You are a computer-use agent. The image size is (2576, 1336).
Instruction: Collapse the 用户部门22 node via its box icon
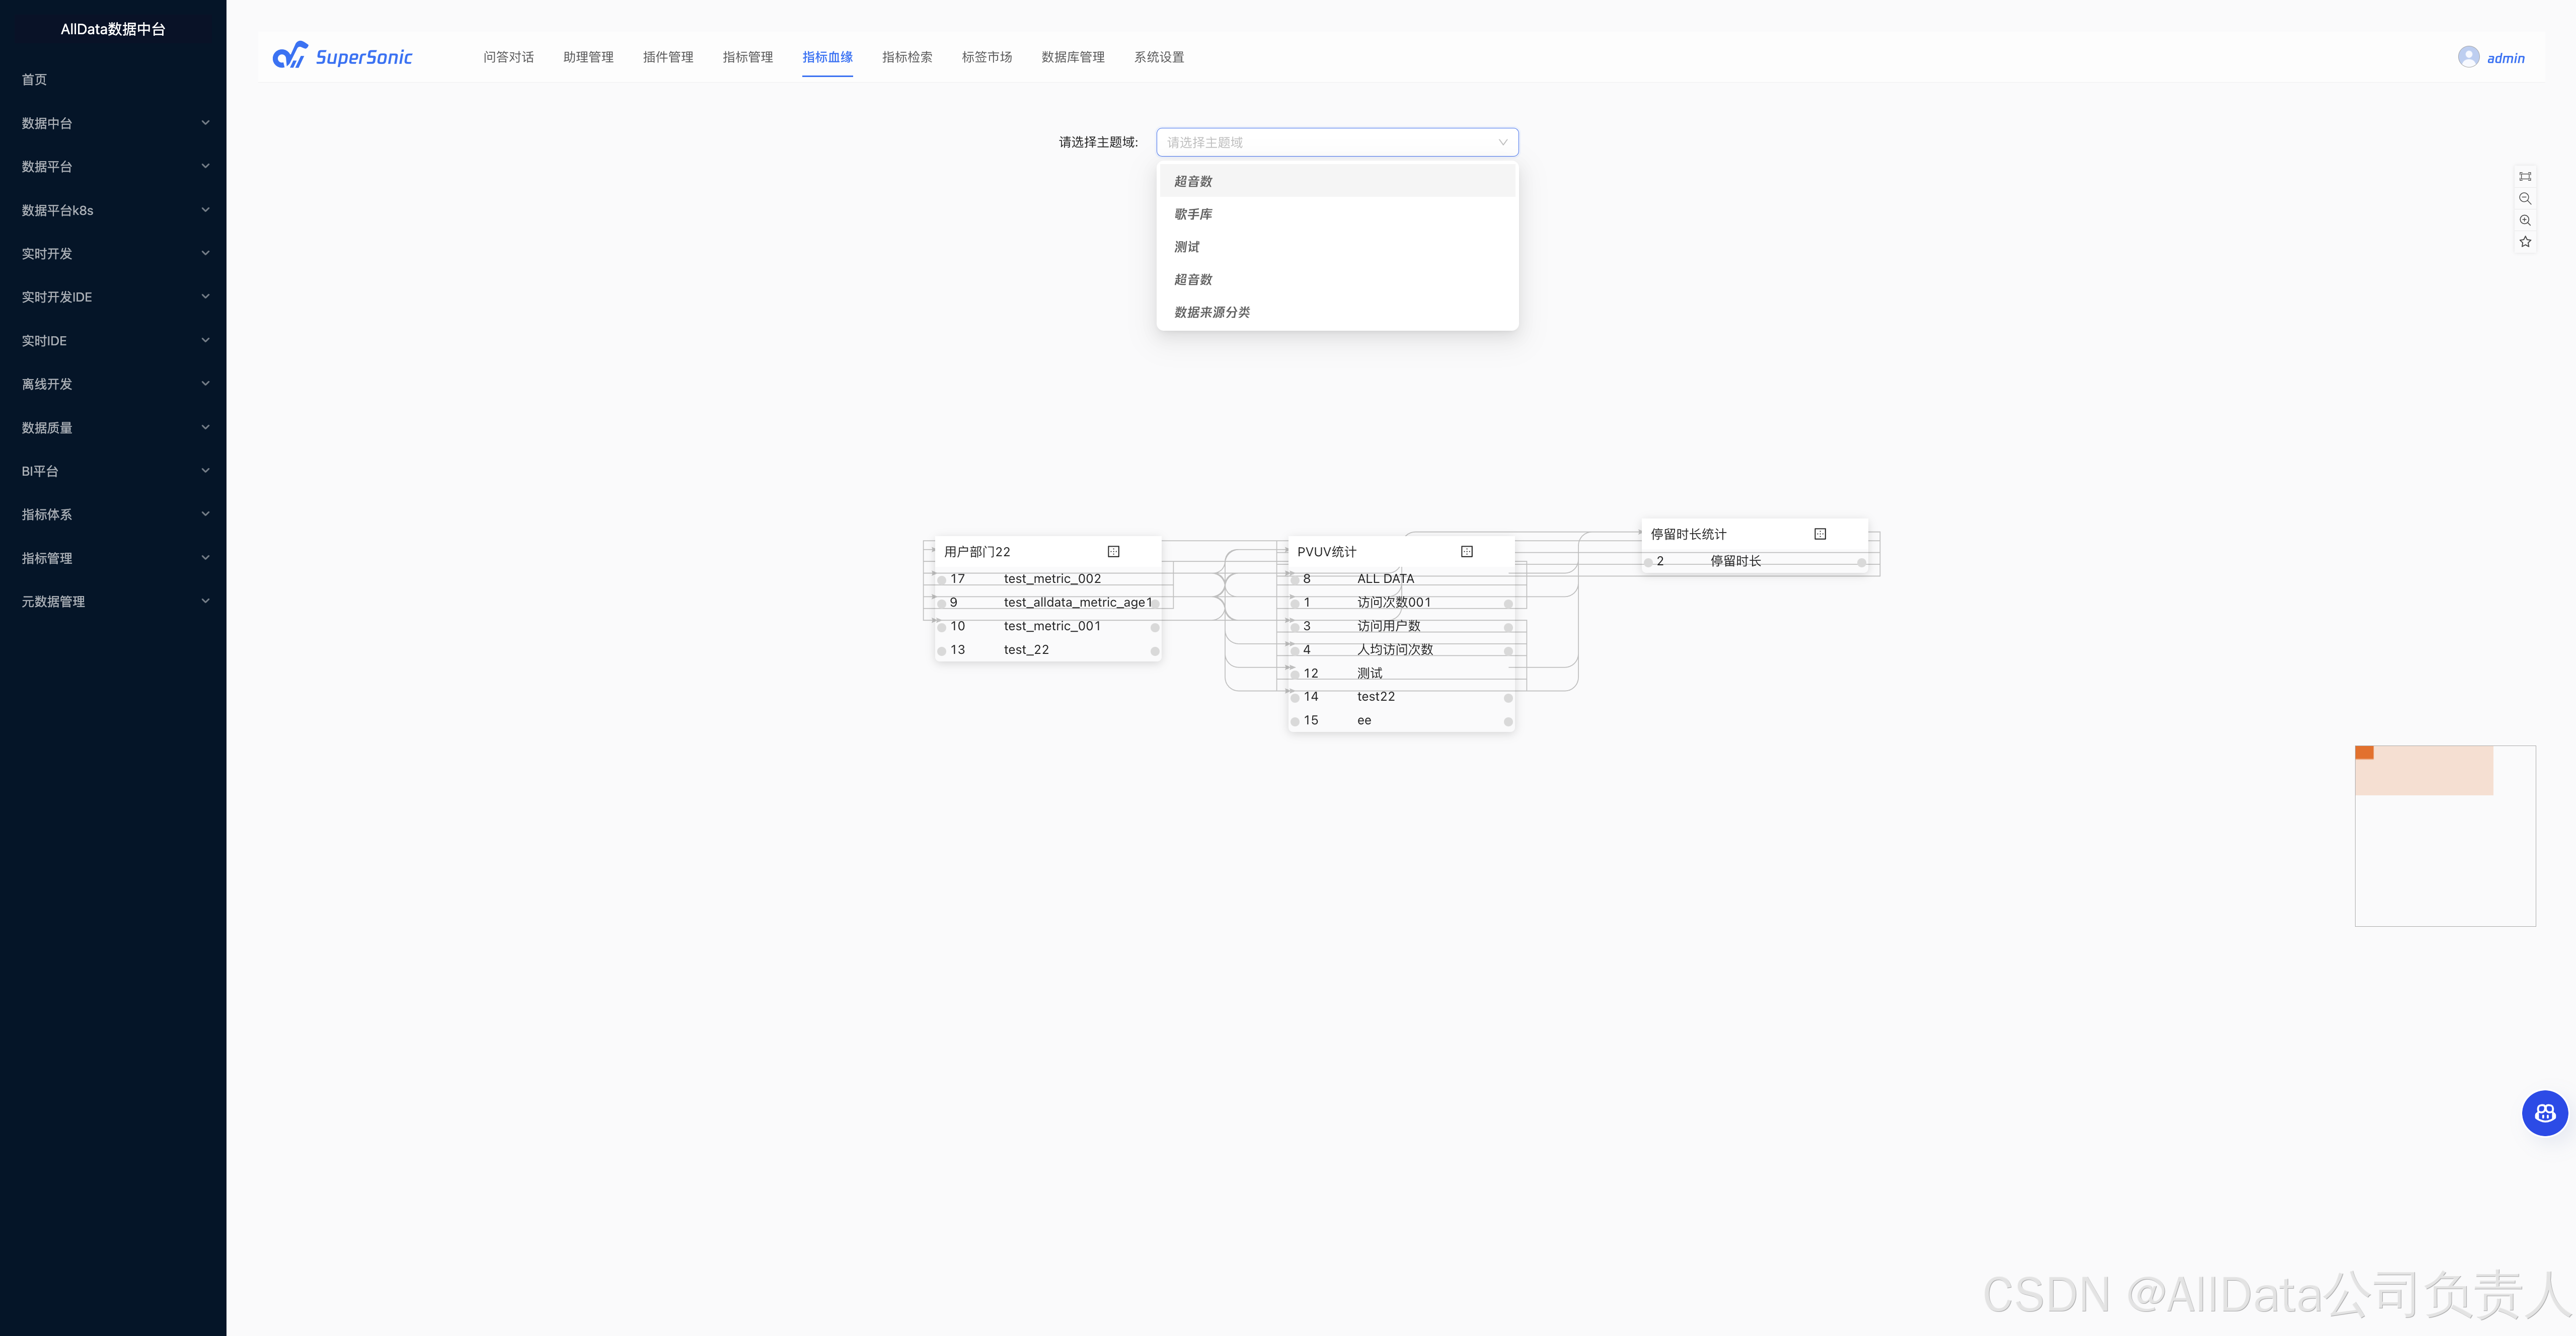(x=1113, y=551)
